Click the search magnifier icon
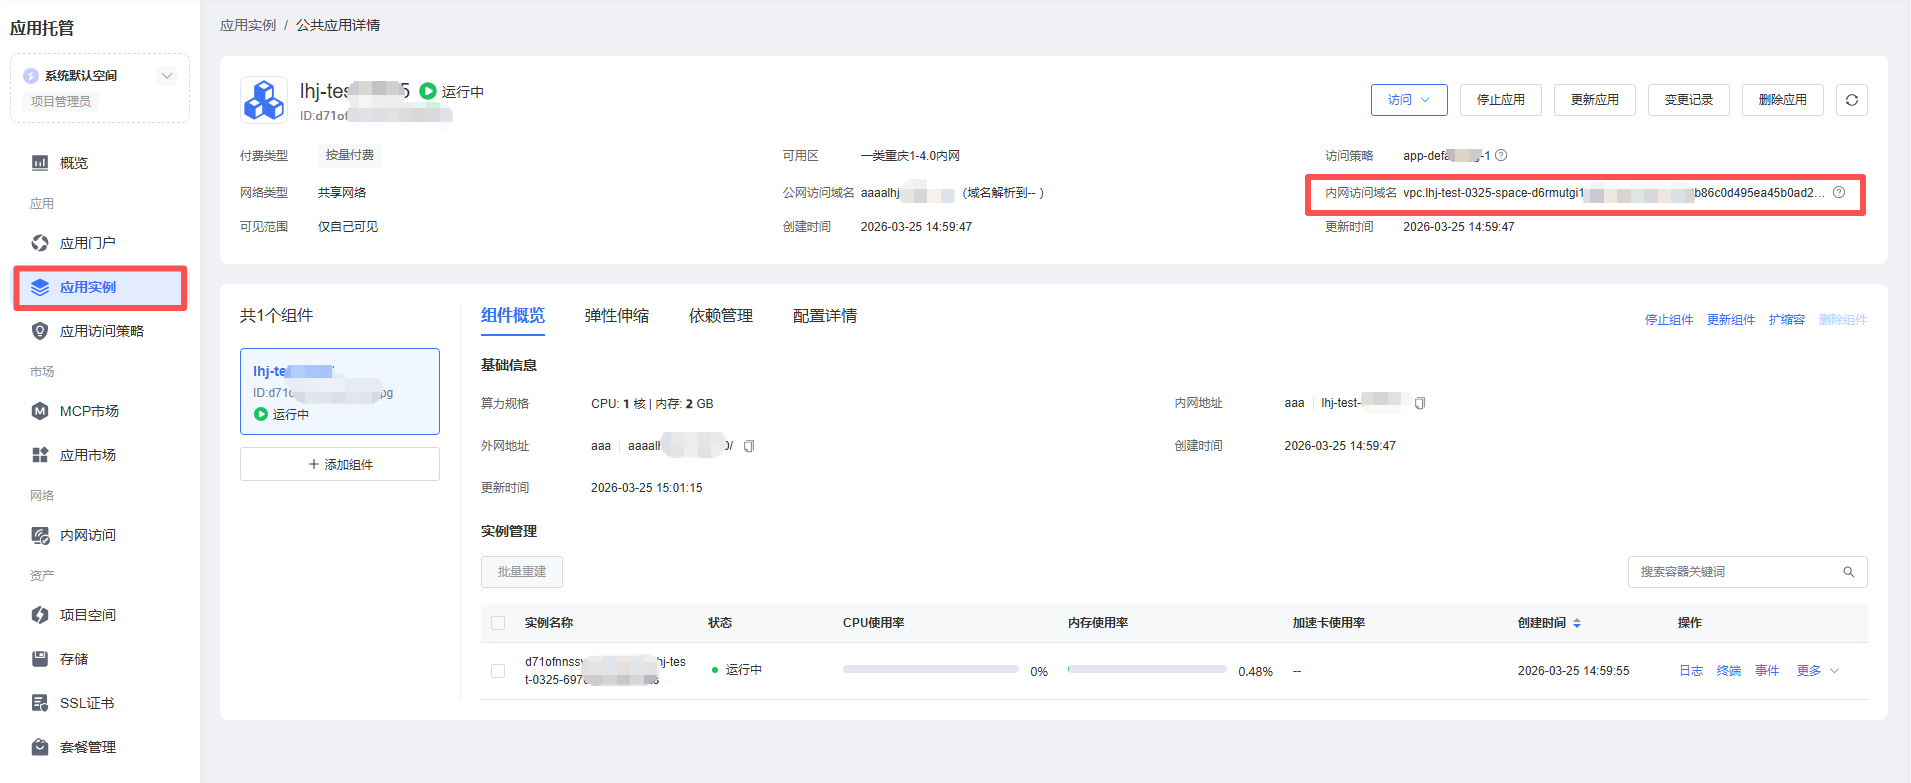This screenshot has width=1911, height=783. [1848, 572]
